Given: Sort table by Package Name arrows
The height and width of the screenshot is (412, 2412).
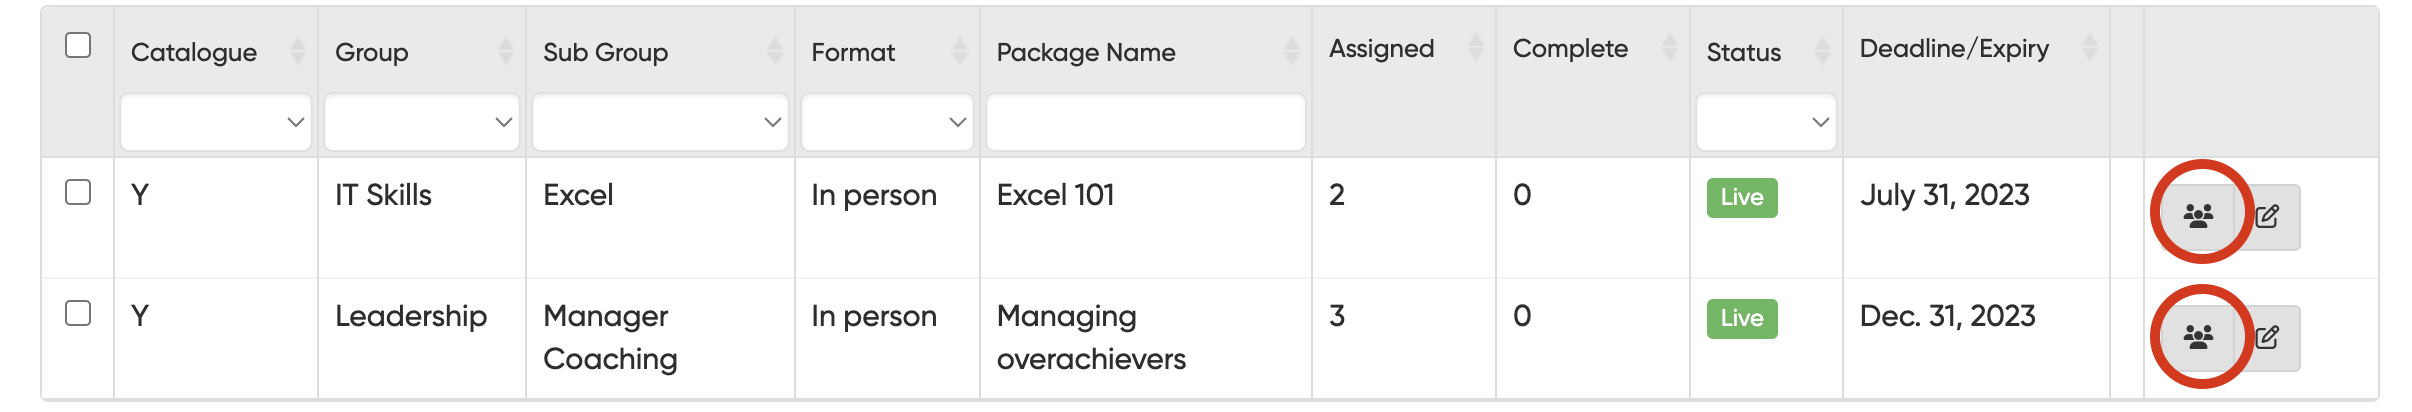Looking at the screenshot, I should pyautogui.click(x=1291, y=51).
